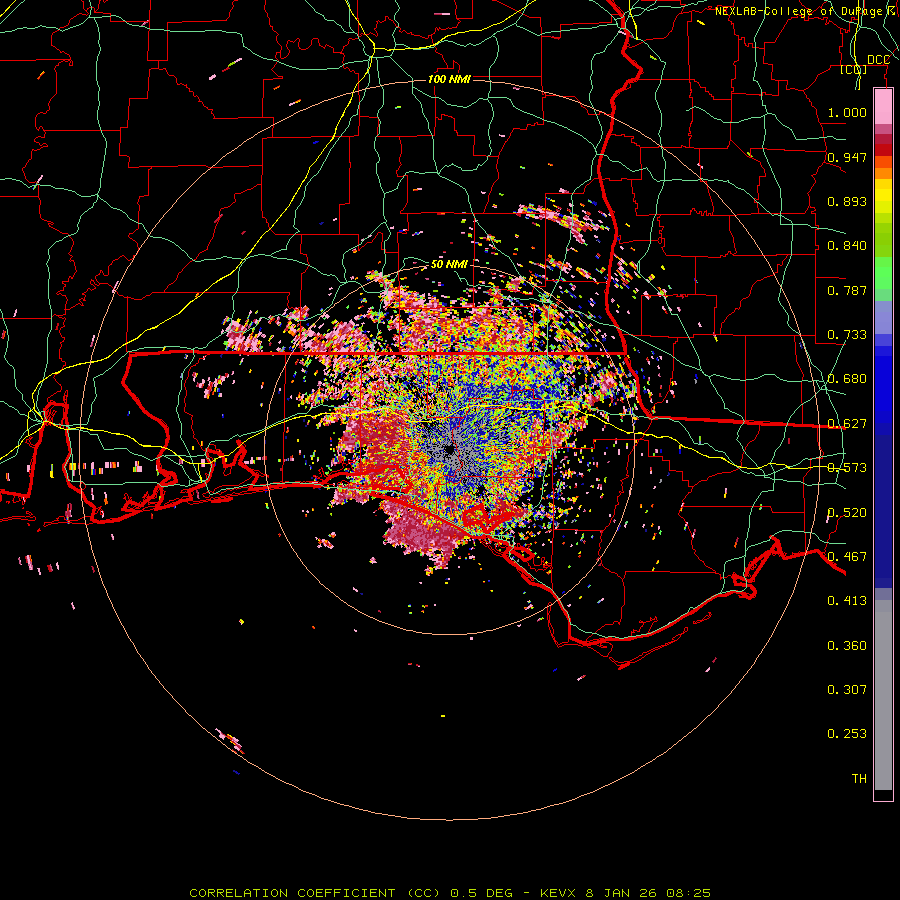Select the 0.573 scale value

click(847, 468)
